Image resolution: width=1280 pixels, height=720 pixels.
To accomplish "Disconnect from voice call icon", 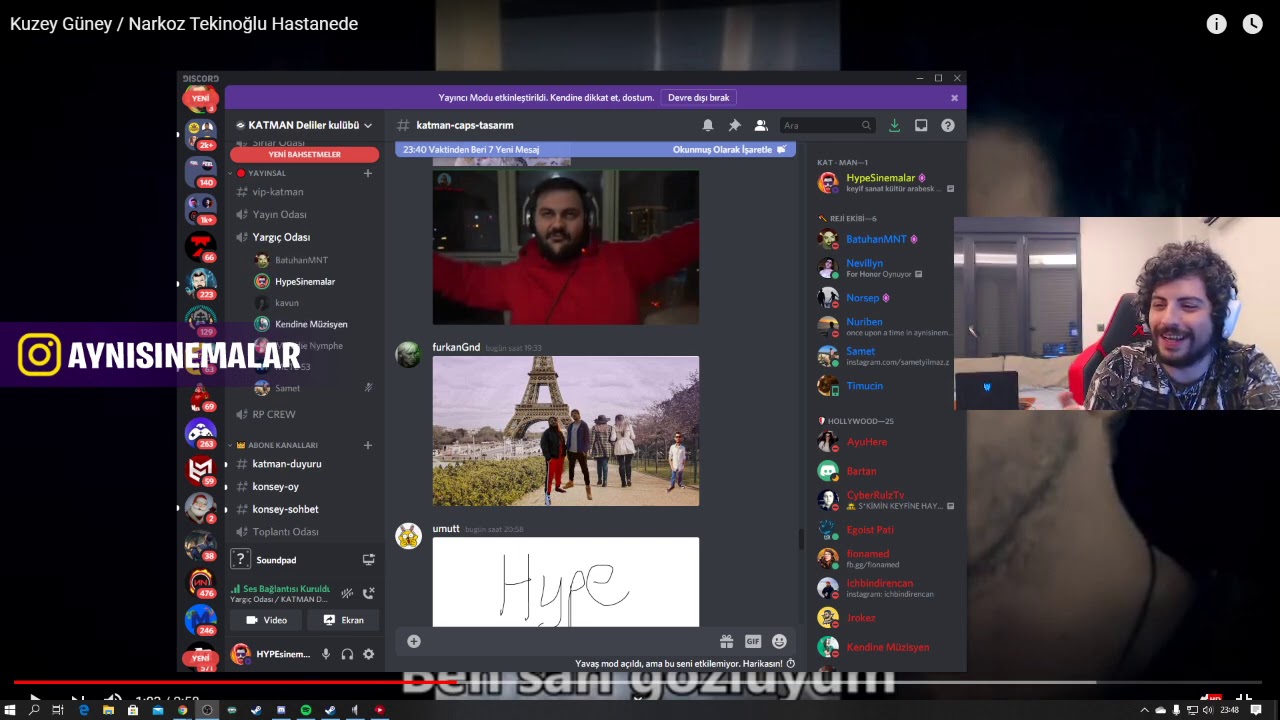I will (368, 593).
